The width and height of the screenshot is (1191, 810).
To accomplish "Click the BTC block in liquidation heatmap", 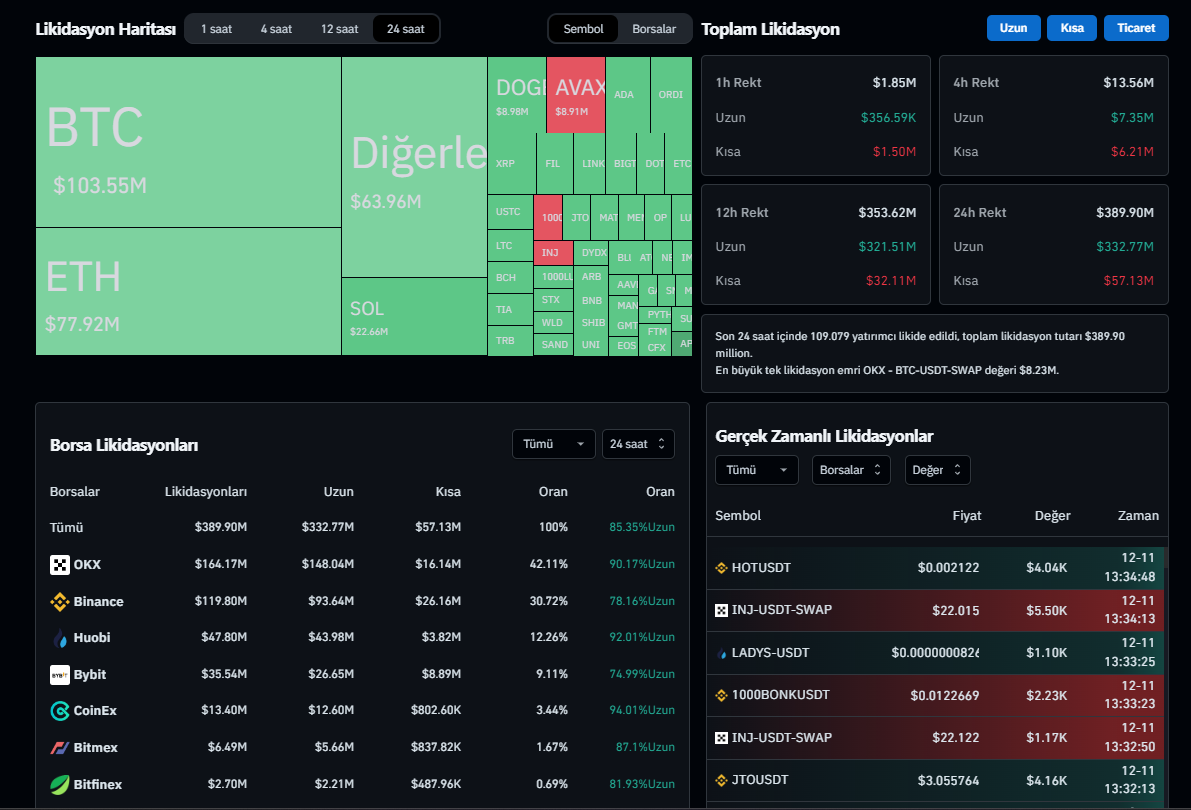I will pos(188,142).
